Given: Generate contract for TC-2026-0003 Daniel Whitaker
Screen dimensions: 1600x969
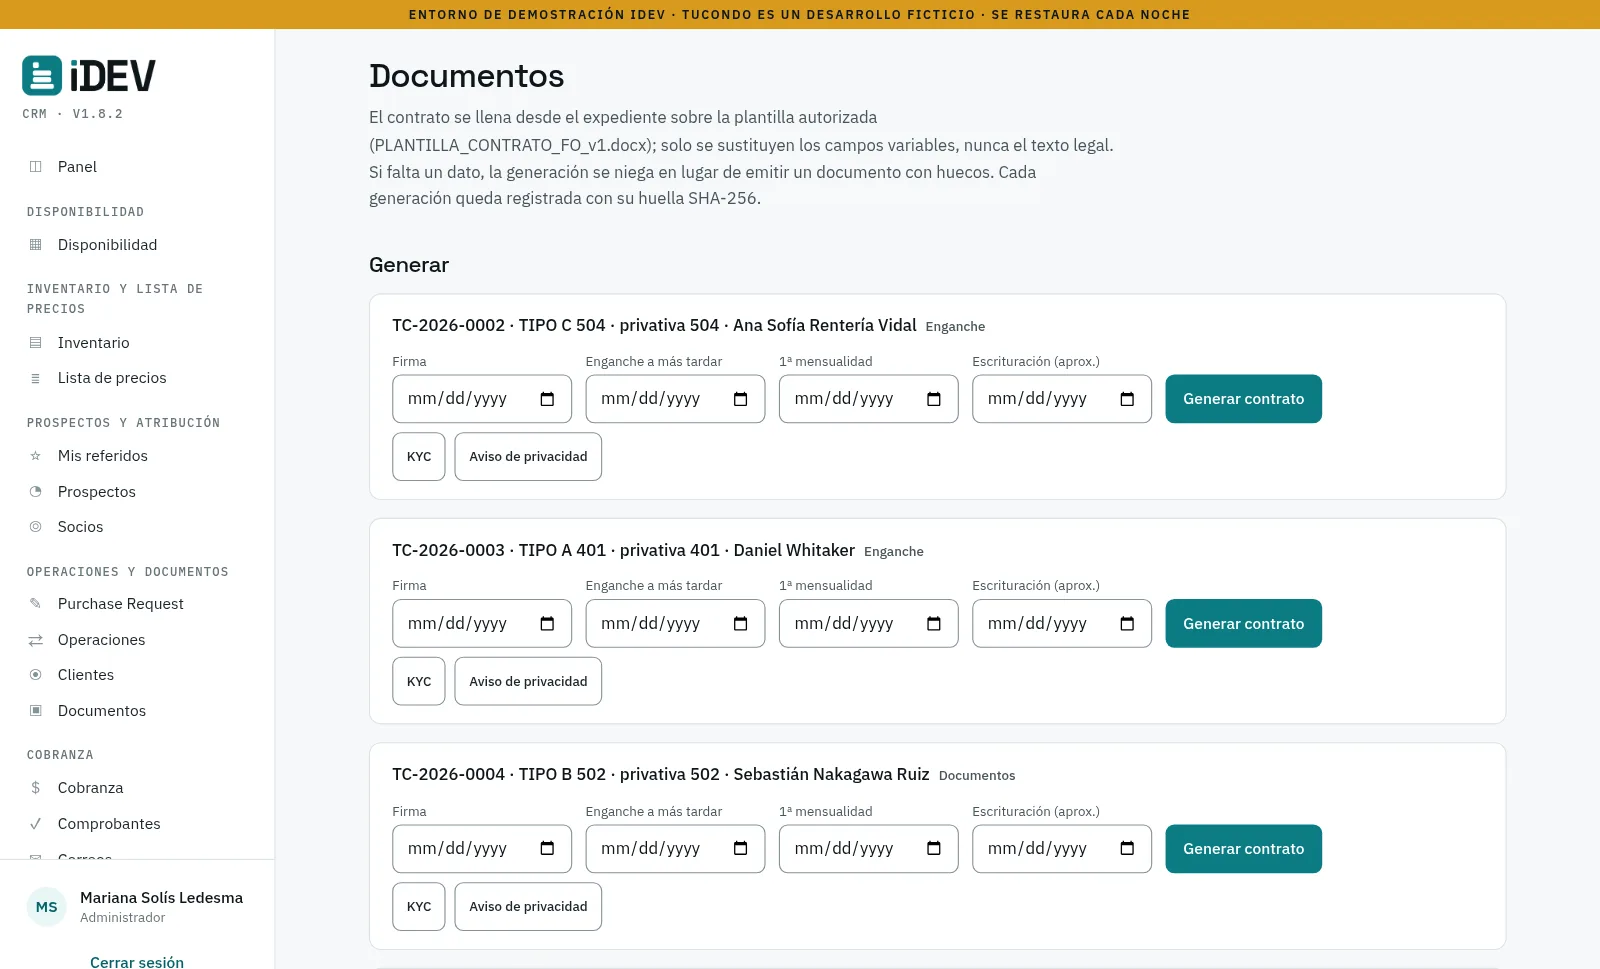Looking at the screenshot, I should click(1243, 624).
